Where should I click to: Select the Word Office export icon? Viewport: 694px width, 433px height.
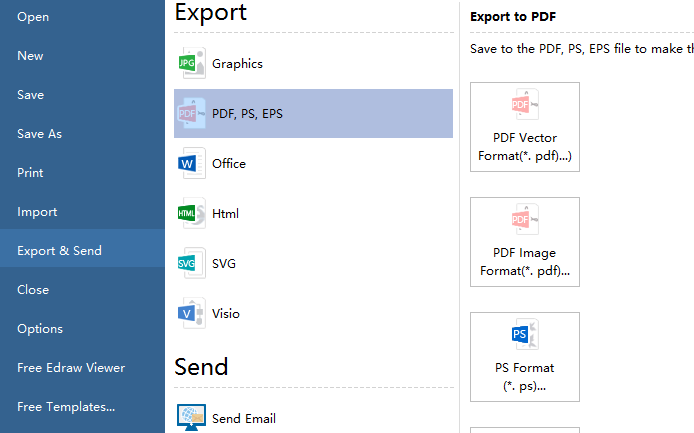pyautogui.click(x=190, y=163)
